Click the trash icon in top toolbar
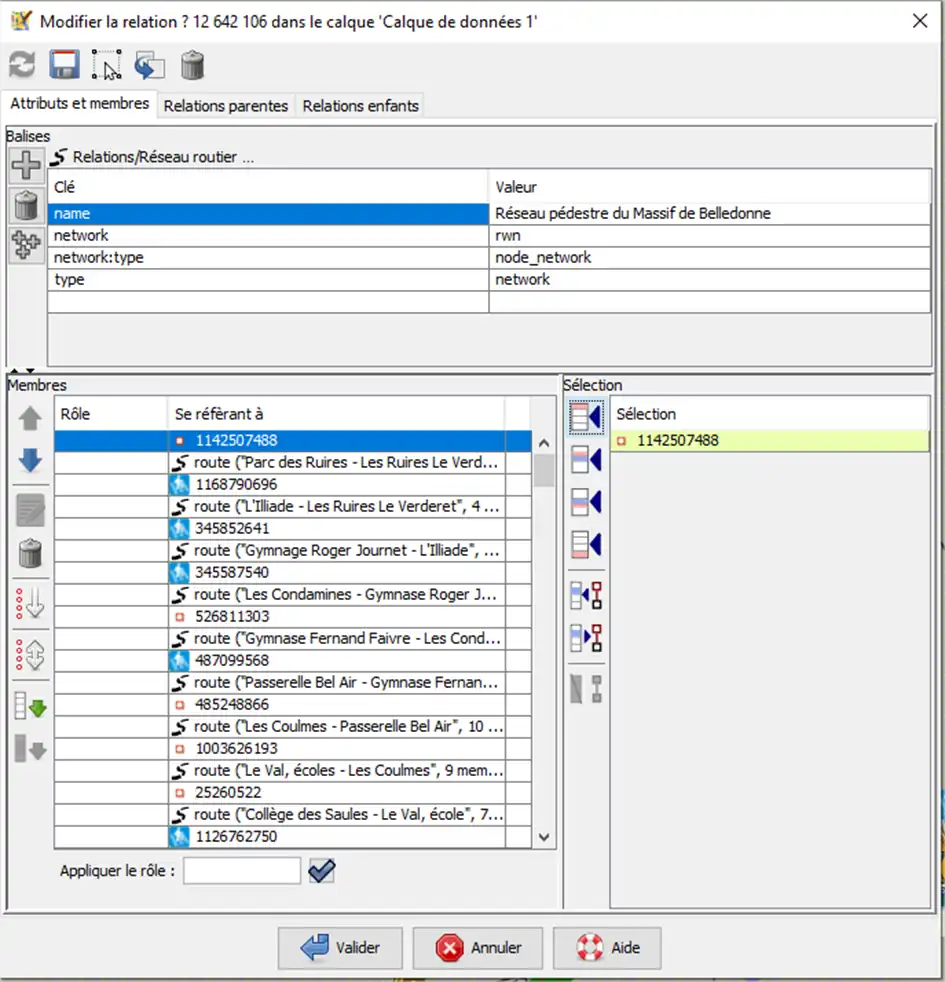 192,66
